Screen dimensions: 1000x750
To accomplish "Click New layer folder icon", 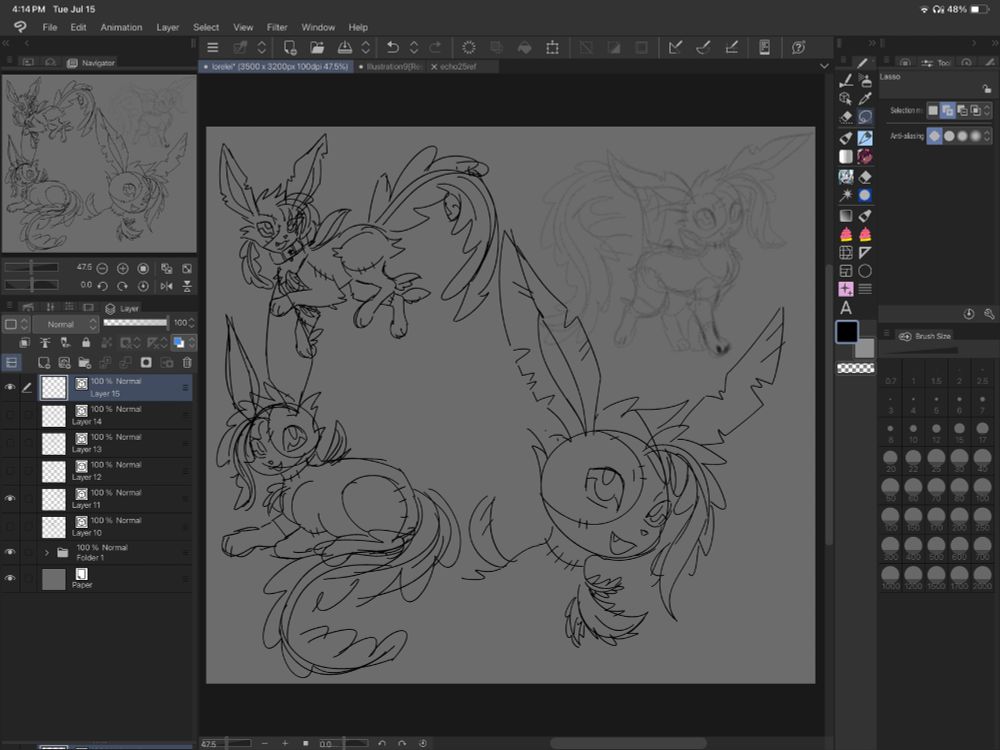I will [84, 363].
